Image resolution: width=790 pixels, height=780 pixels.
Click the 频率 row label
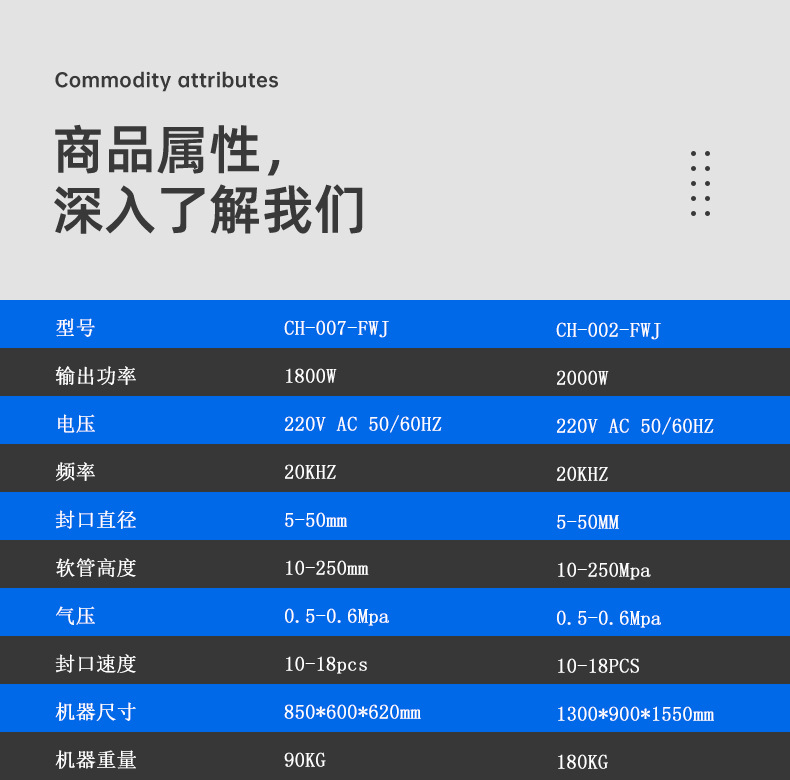pyautogui.click(x=76, y=472)
